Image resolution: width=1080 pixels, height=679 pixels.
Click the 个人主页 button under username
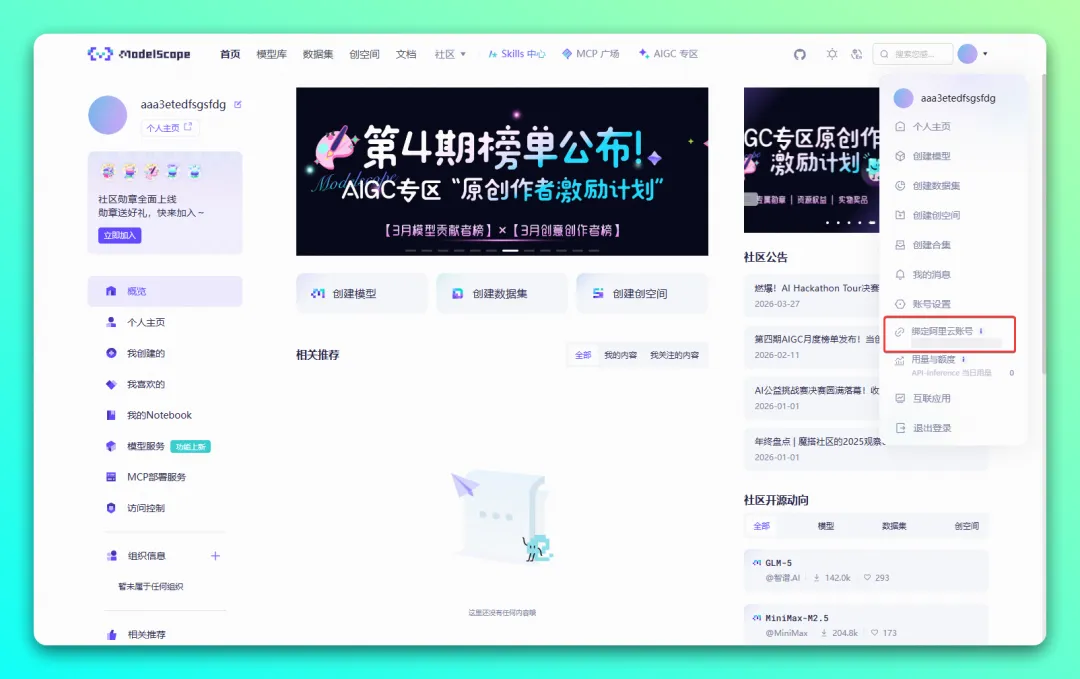click(169, 127)
